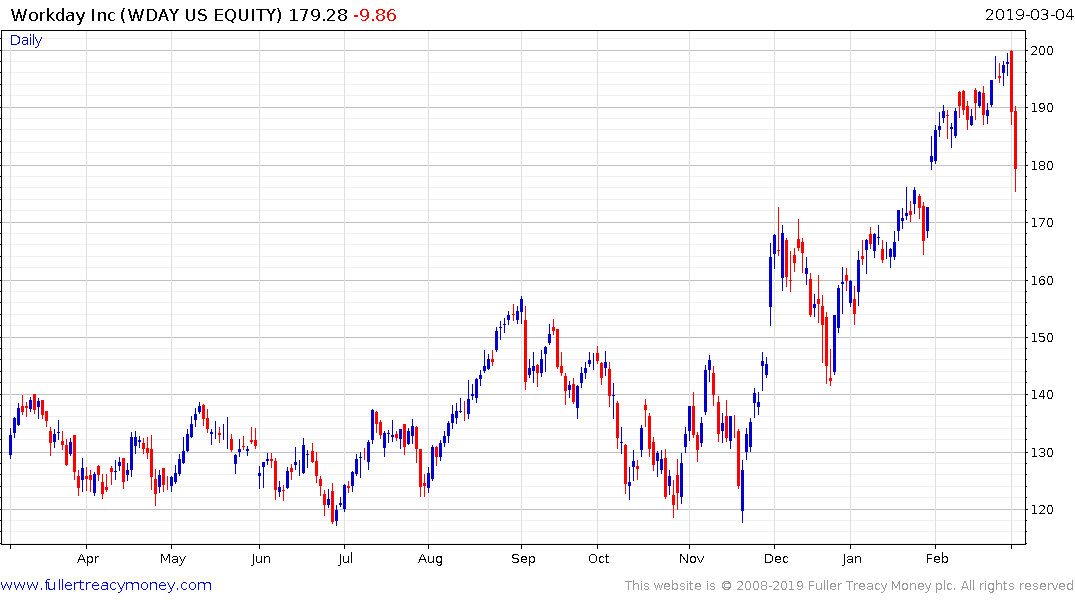Viewport: 1075px width, 600px height.
Task: Click the Sep label on the time axis
Action: tap(523, 559)
